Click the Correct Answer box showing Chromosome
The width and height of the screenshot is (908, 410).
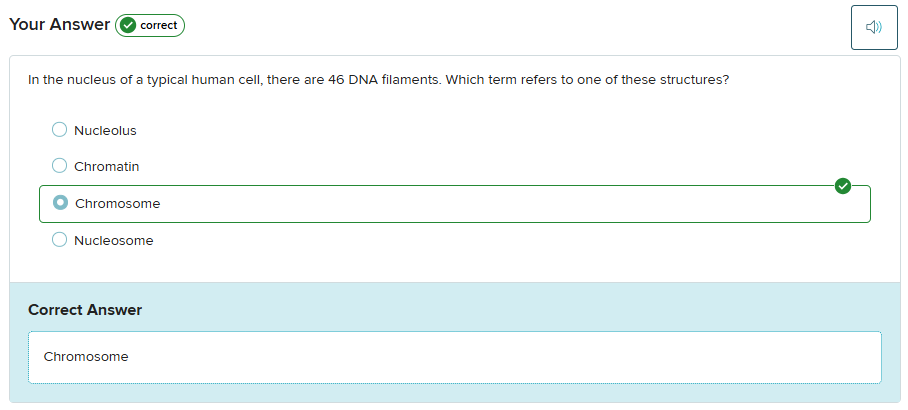coord(454,357)
